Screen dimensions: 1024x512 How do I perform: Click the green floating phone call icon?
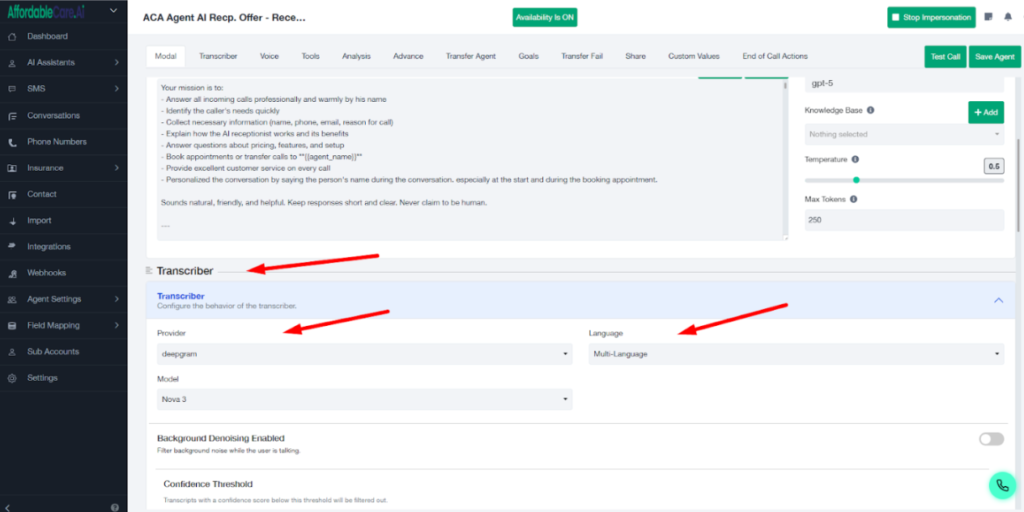(x=1001, y=485)
